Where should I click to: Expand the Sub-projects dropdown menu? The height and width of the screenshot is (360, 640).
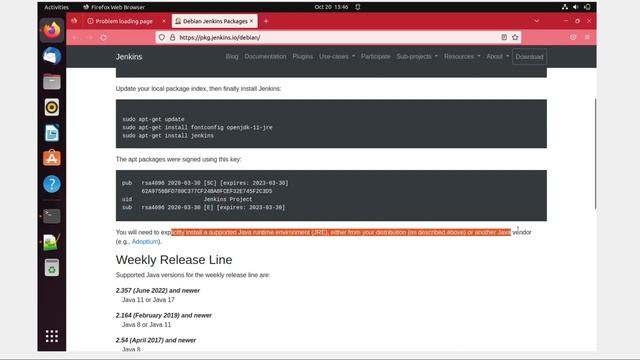[417, 56]
